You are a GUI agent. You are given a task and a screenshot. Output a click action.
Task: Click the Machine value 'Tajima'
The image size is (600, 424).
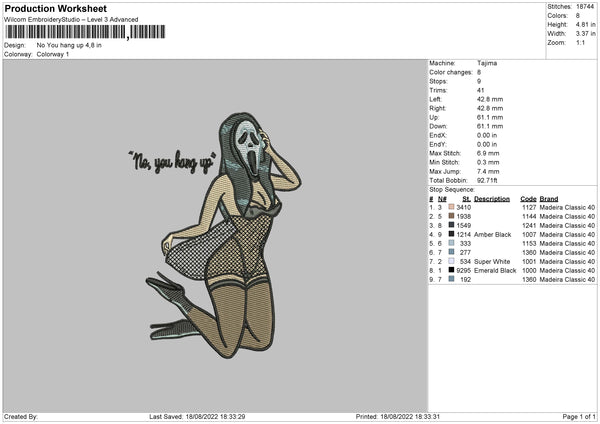[x=487, y=63]
